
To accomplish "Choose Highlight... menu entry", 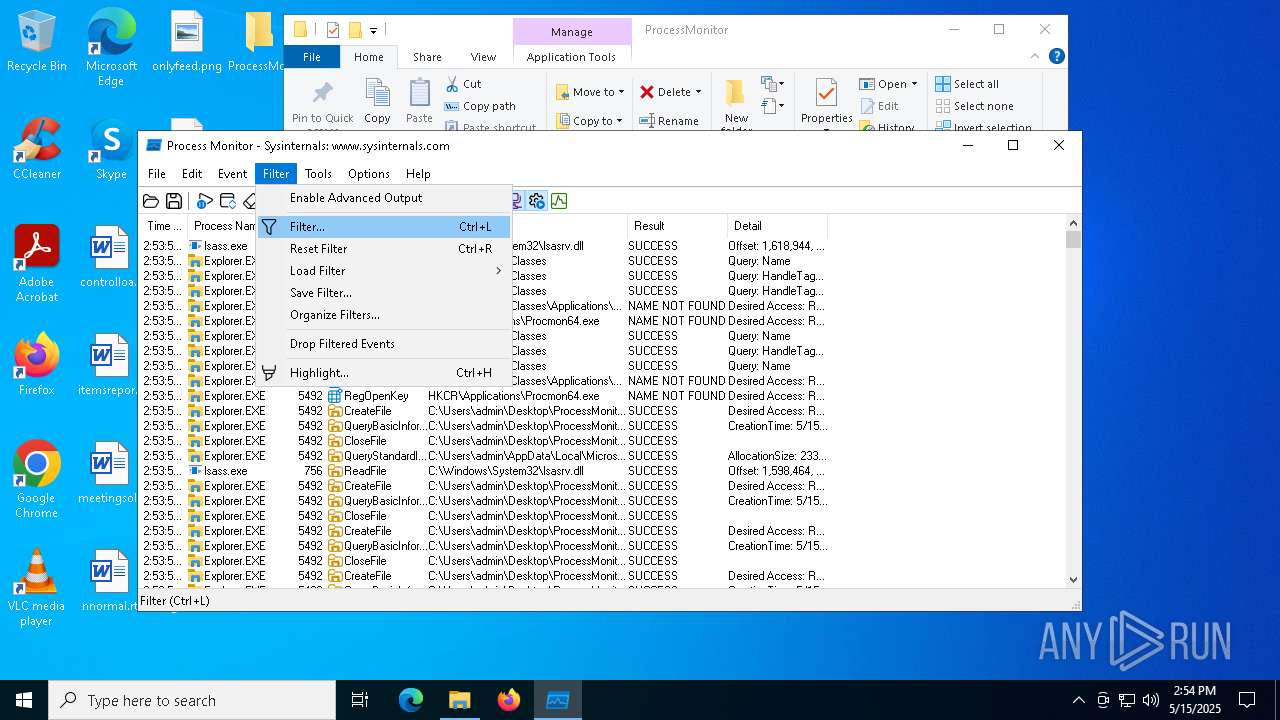I will [384, 373].
